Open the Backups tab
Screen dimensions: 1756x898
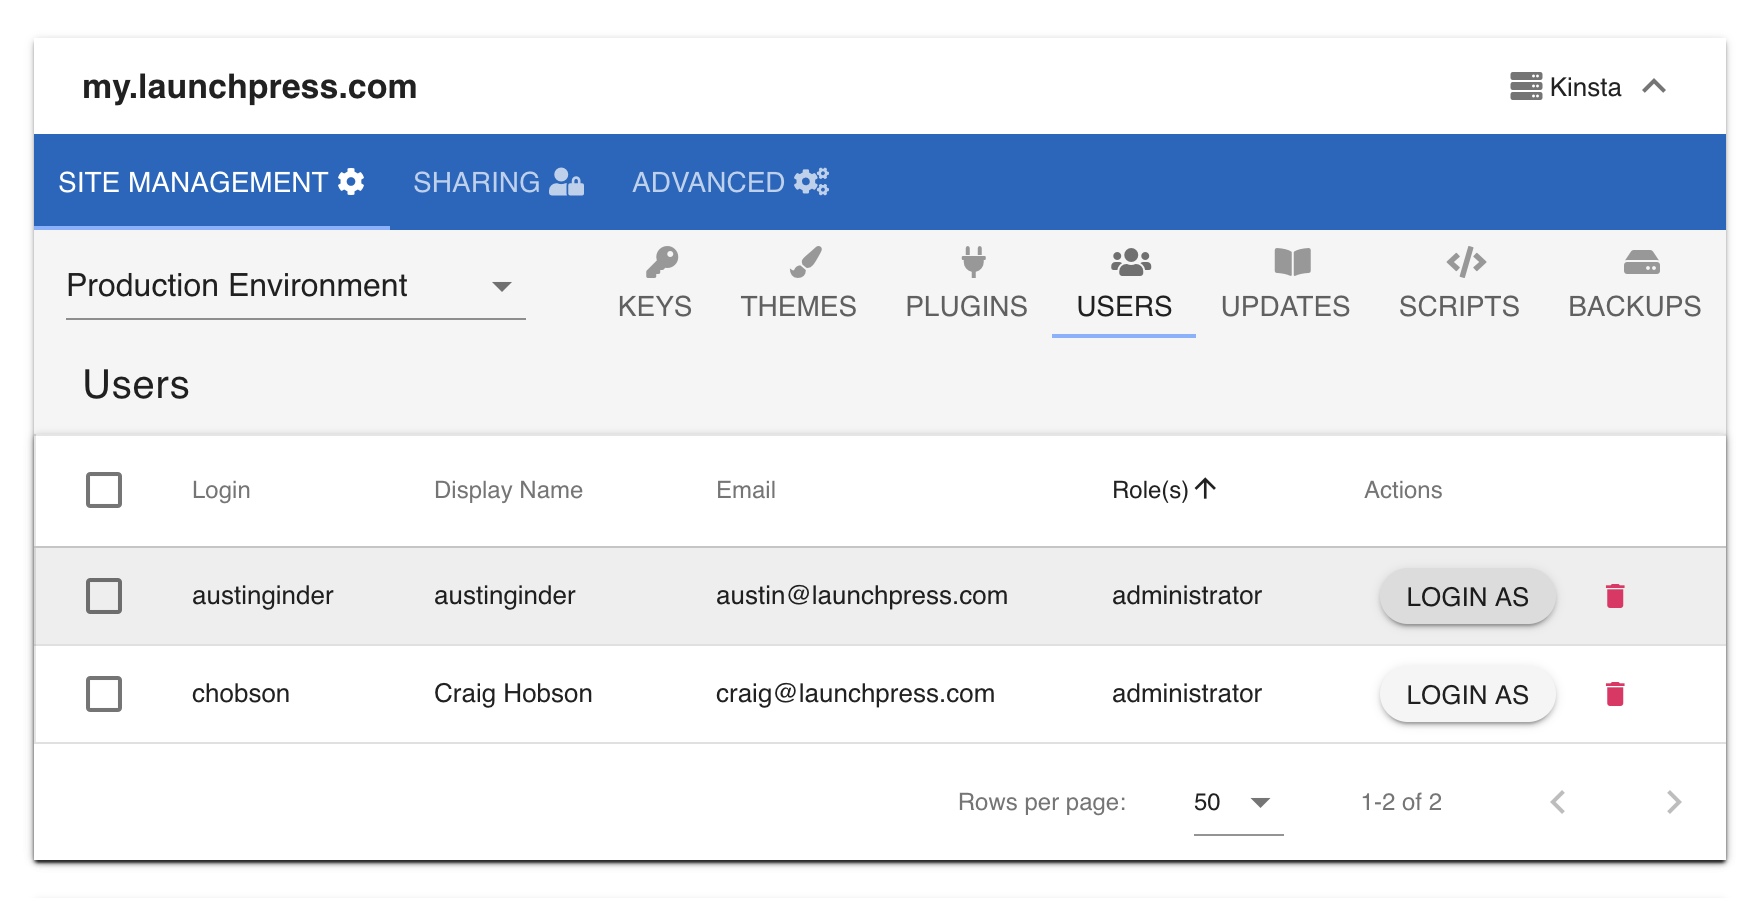tap(1634, 284)
